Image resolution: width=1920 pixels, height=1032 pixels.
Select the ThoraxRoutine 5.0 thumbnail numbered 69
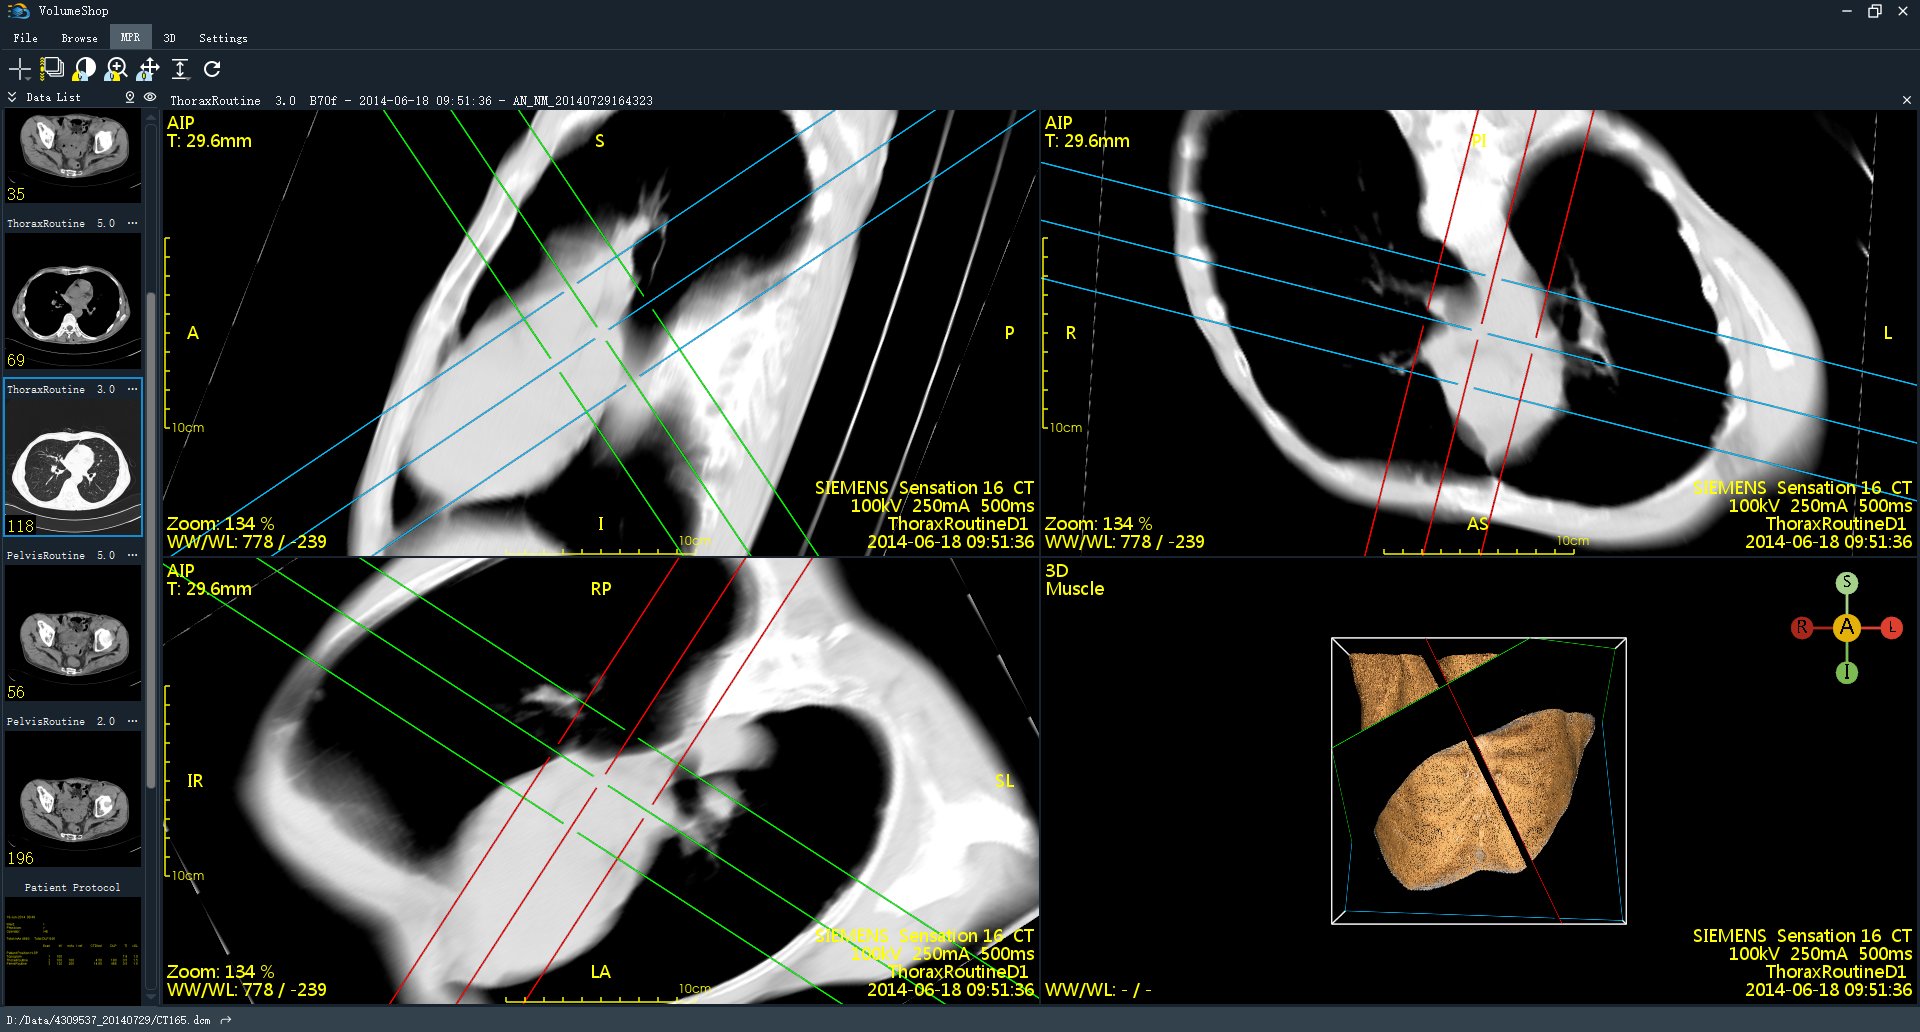(72, 302)
